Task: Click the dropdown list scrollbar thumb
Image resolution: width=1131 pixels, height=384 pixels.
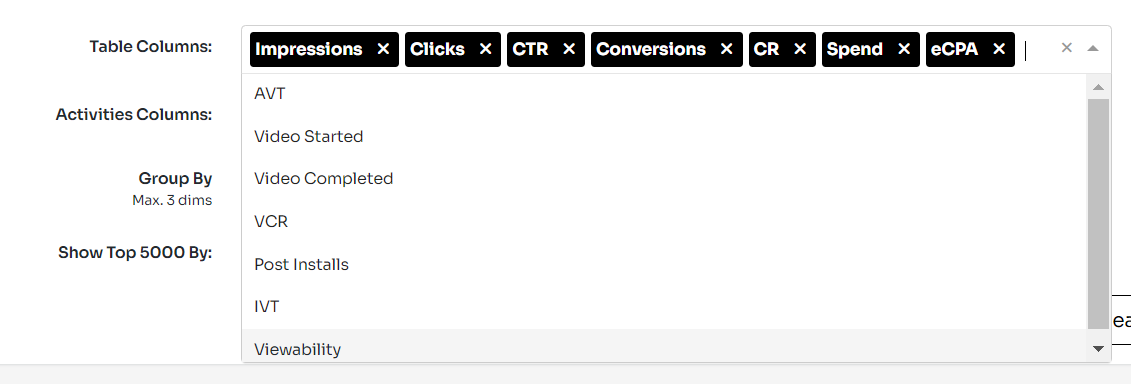Action: click(1099, 214)
